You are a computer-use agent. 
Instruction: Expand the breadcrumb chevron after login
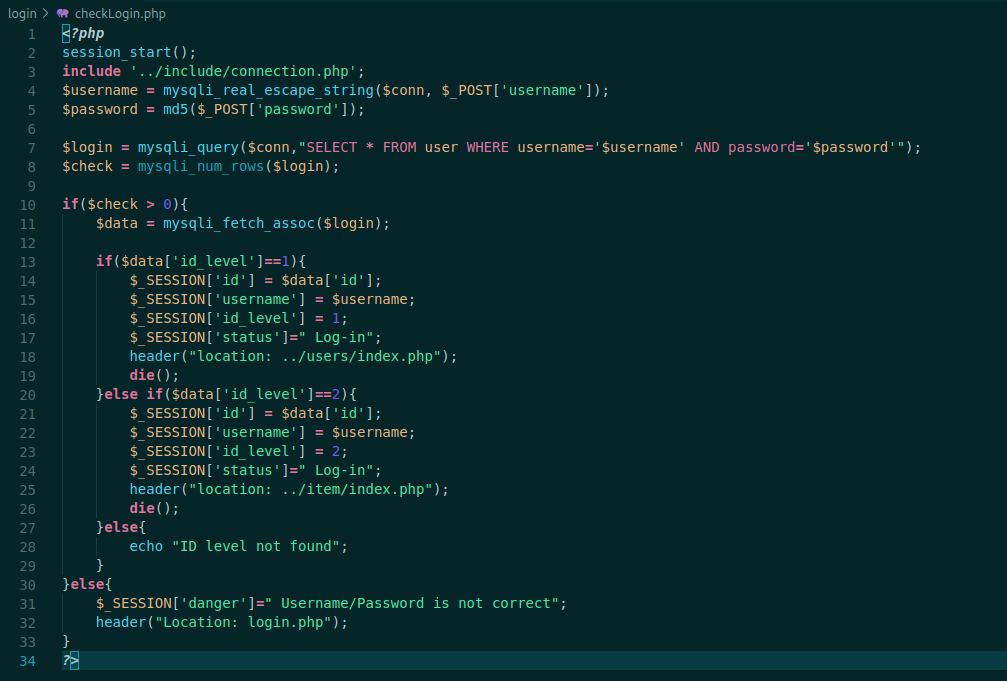point(46,13)
